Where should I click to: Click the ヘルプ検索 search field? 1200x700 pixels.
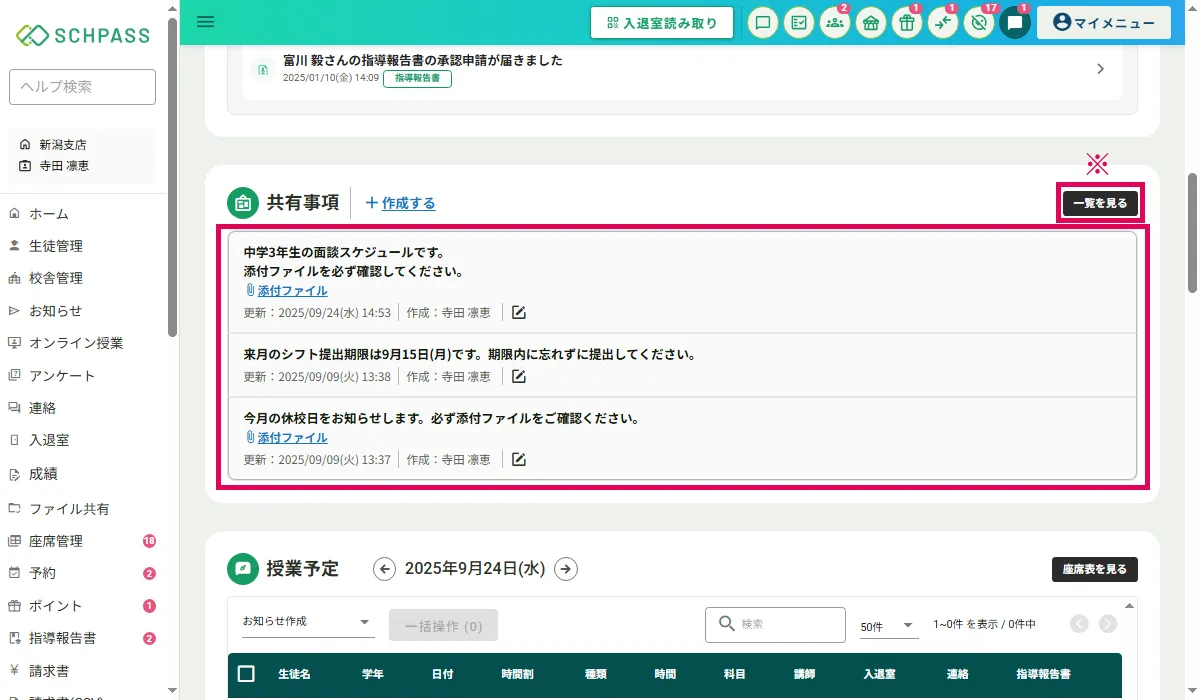[x=82, y=87]
